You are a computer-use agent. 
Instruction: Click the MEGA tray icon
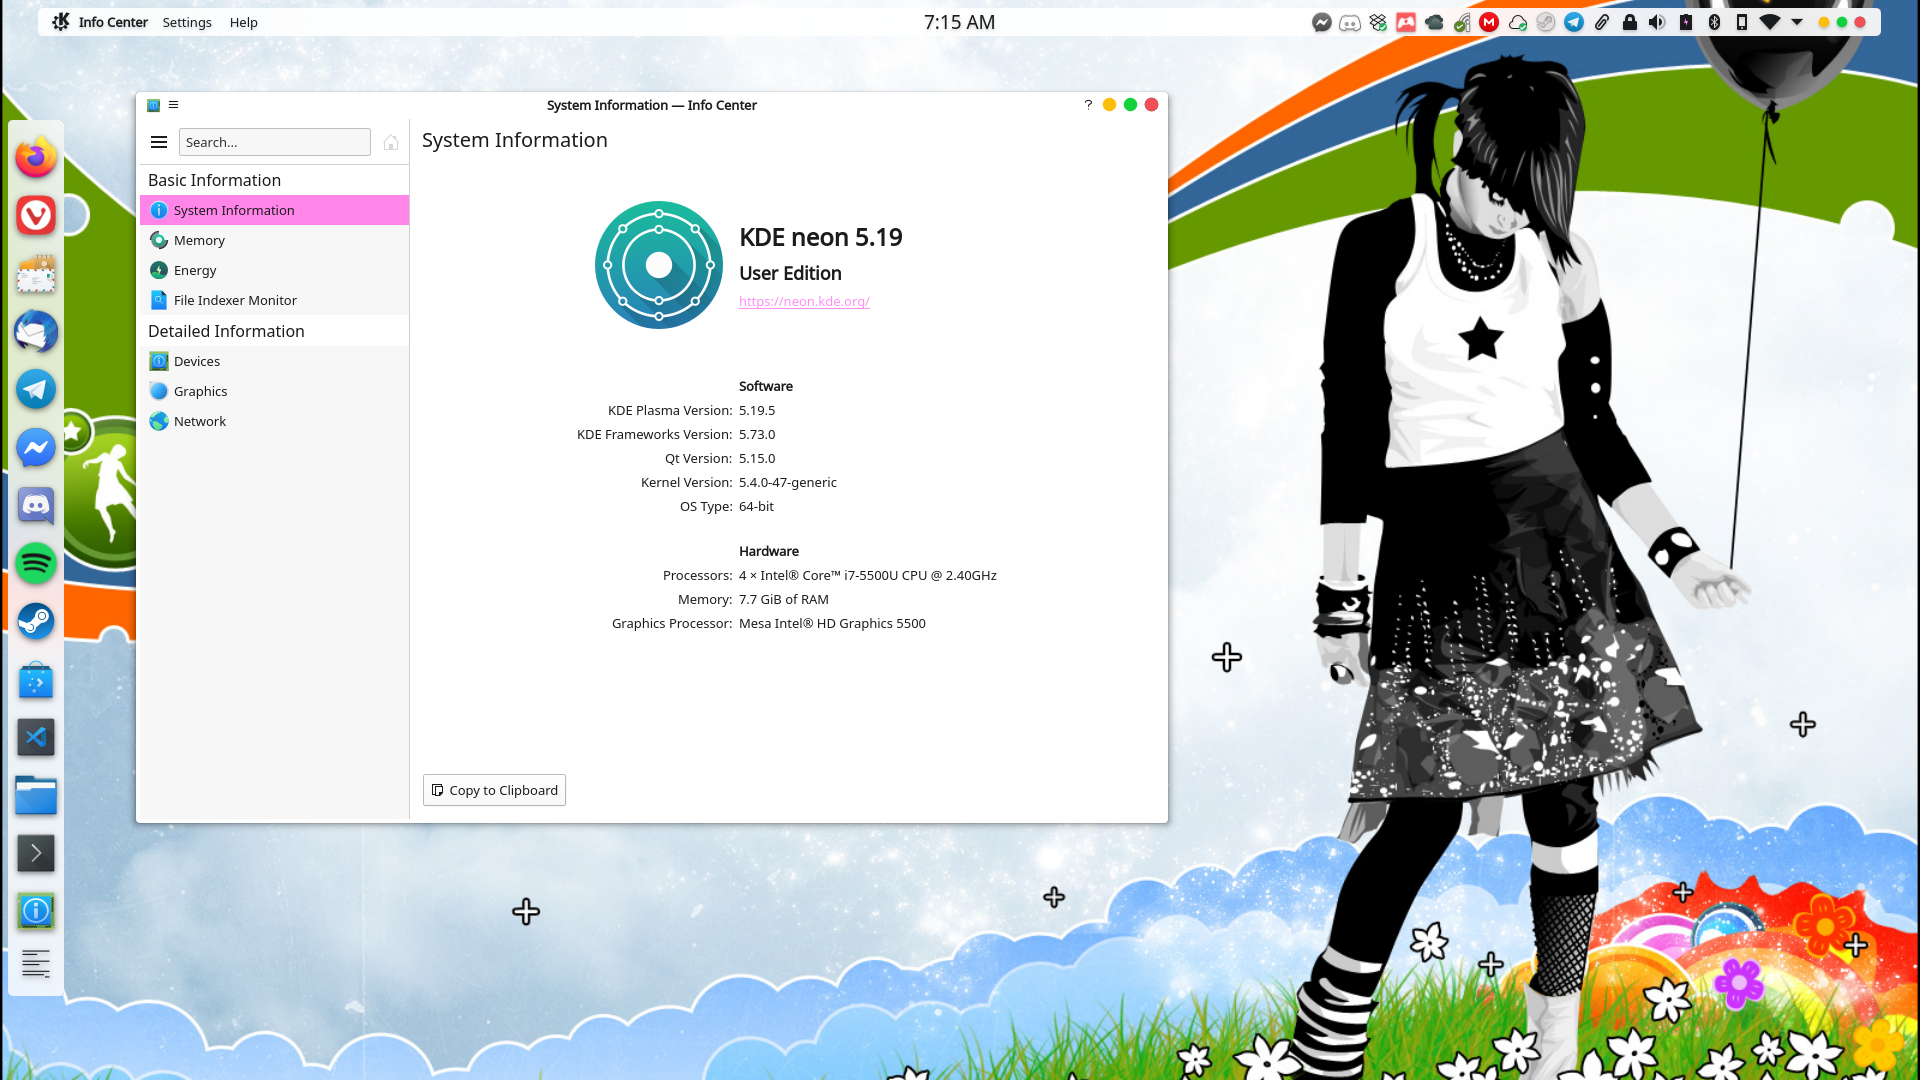[1489, 22]
